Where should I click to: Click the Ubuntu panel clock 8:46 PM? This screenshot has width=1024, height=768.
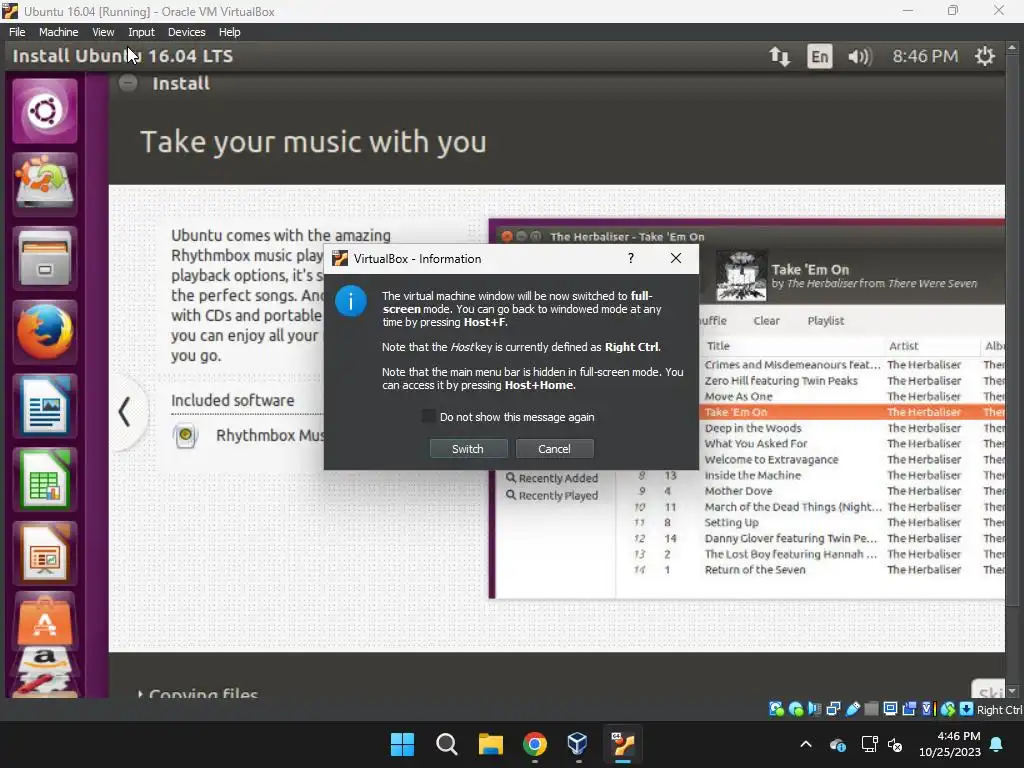[x=925, y=56]
